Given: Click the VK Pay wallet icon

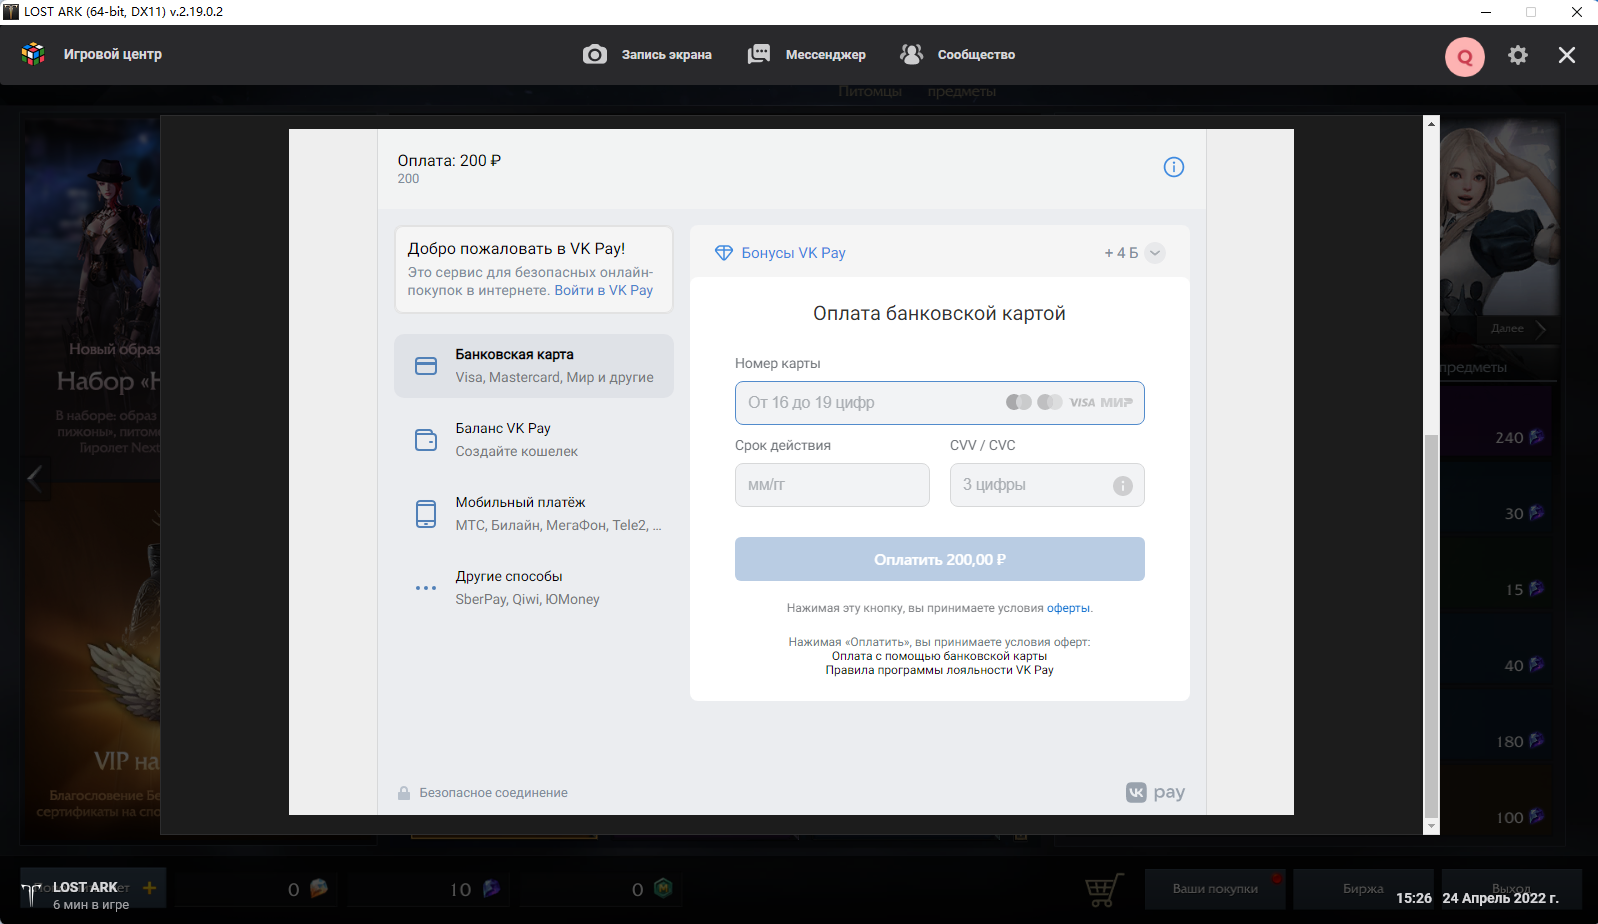Looking at the screenshot, I should [426, 440].
